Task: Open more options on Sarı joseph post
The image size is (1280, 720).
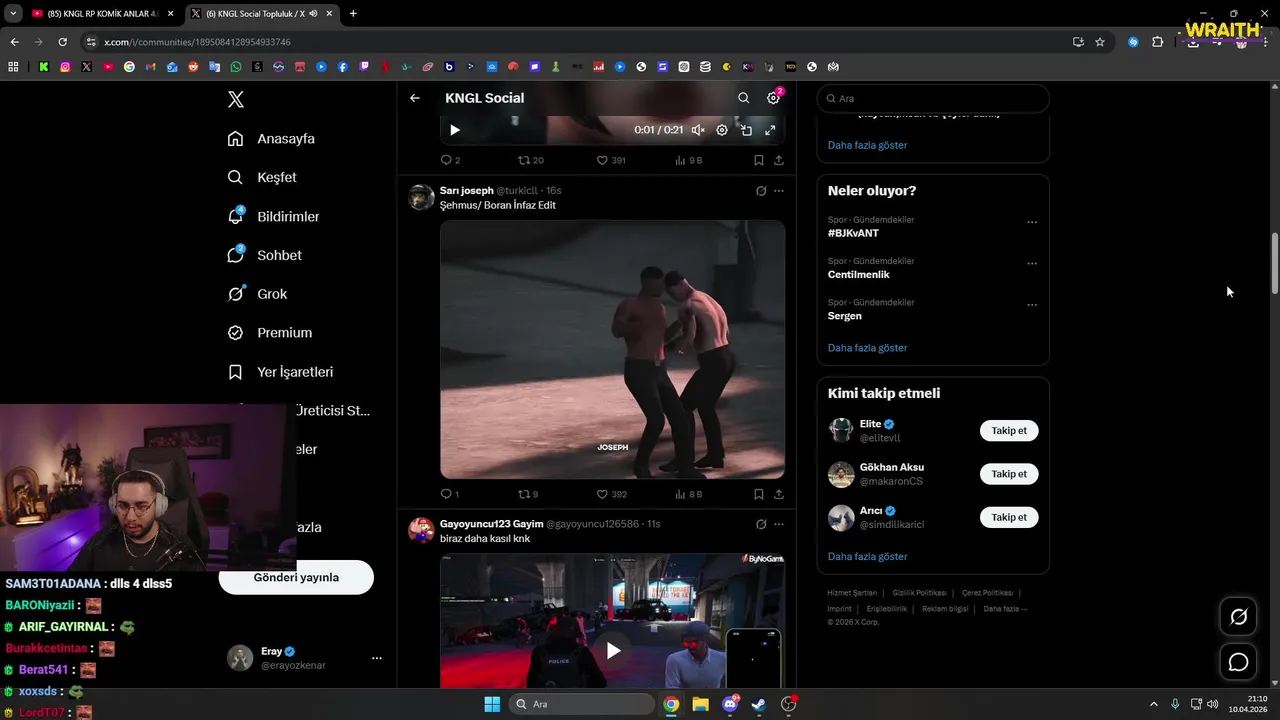Action: pos(779,191)
